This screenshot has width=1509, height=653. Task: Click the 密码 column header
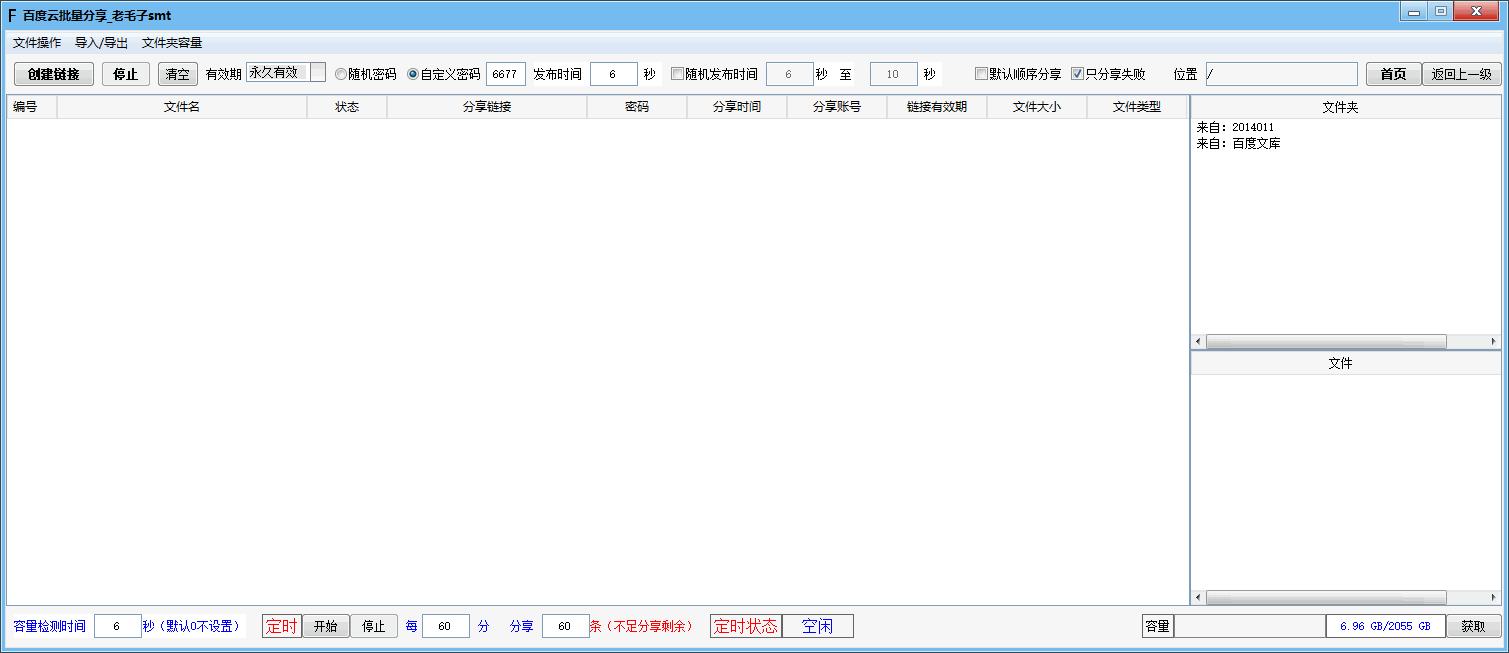pos(637,107)
